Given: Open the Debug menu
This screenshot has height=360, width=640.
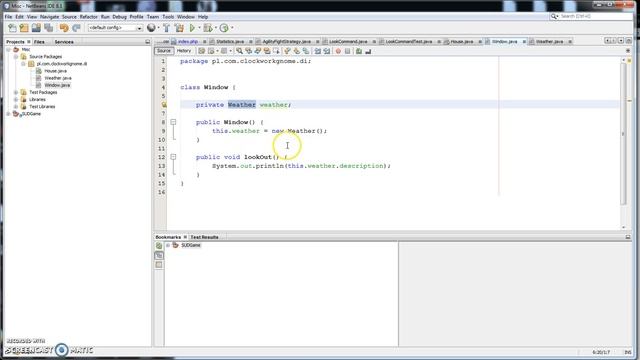Looking at the screenshot, I should coord(119,17).
